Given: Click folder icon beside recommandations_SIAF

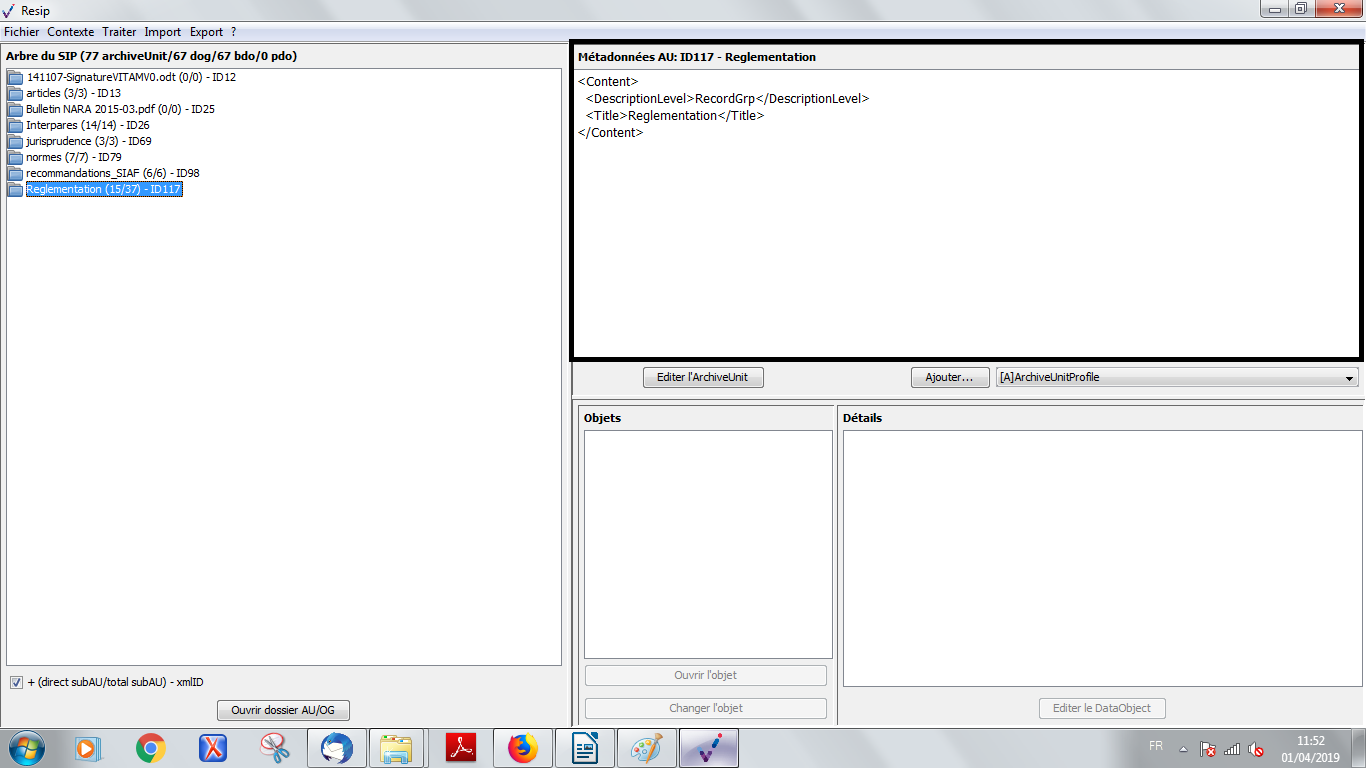Looking at the screenshot, I should coord(15,173).
